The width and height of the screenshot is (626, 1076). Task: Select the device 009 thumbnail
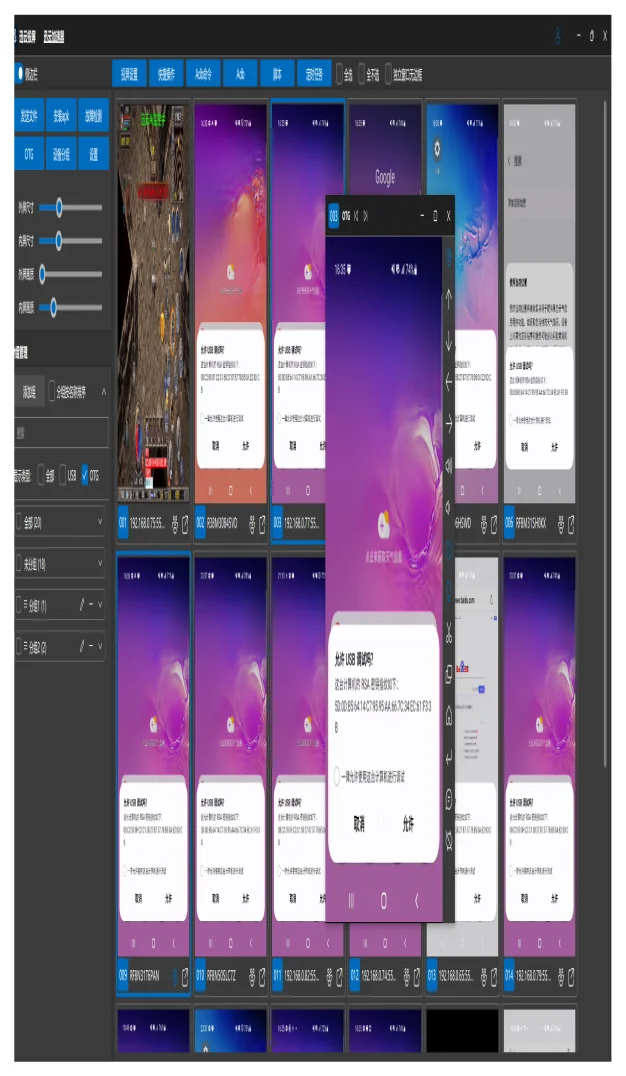point(153,756)
